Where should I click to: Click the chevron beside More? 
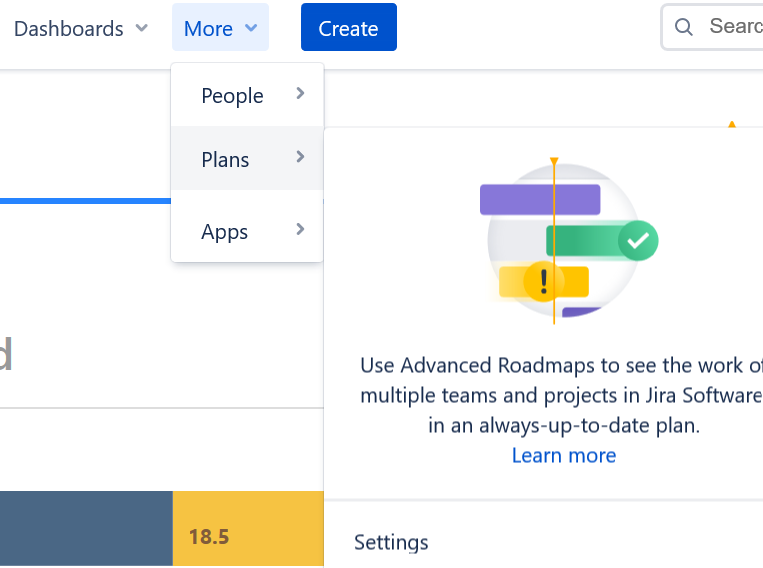pyautogui.click(x=251, y=28)
